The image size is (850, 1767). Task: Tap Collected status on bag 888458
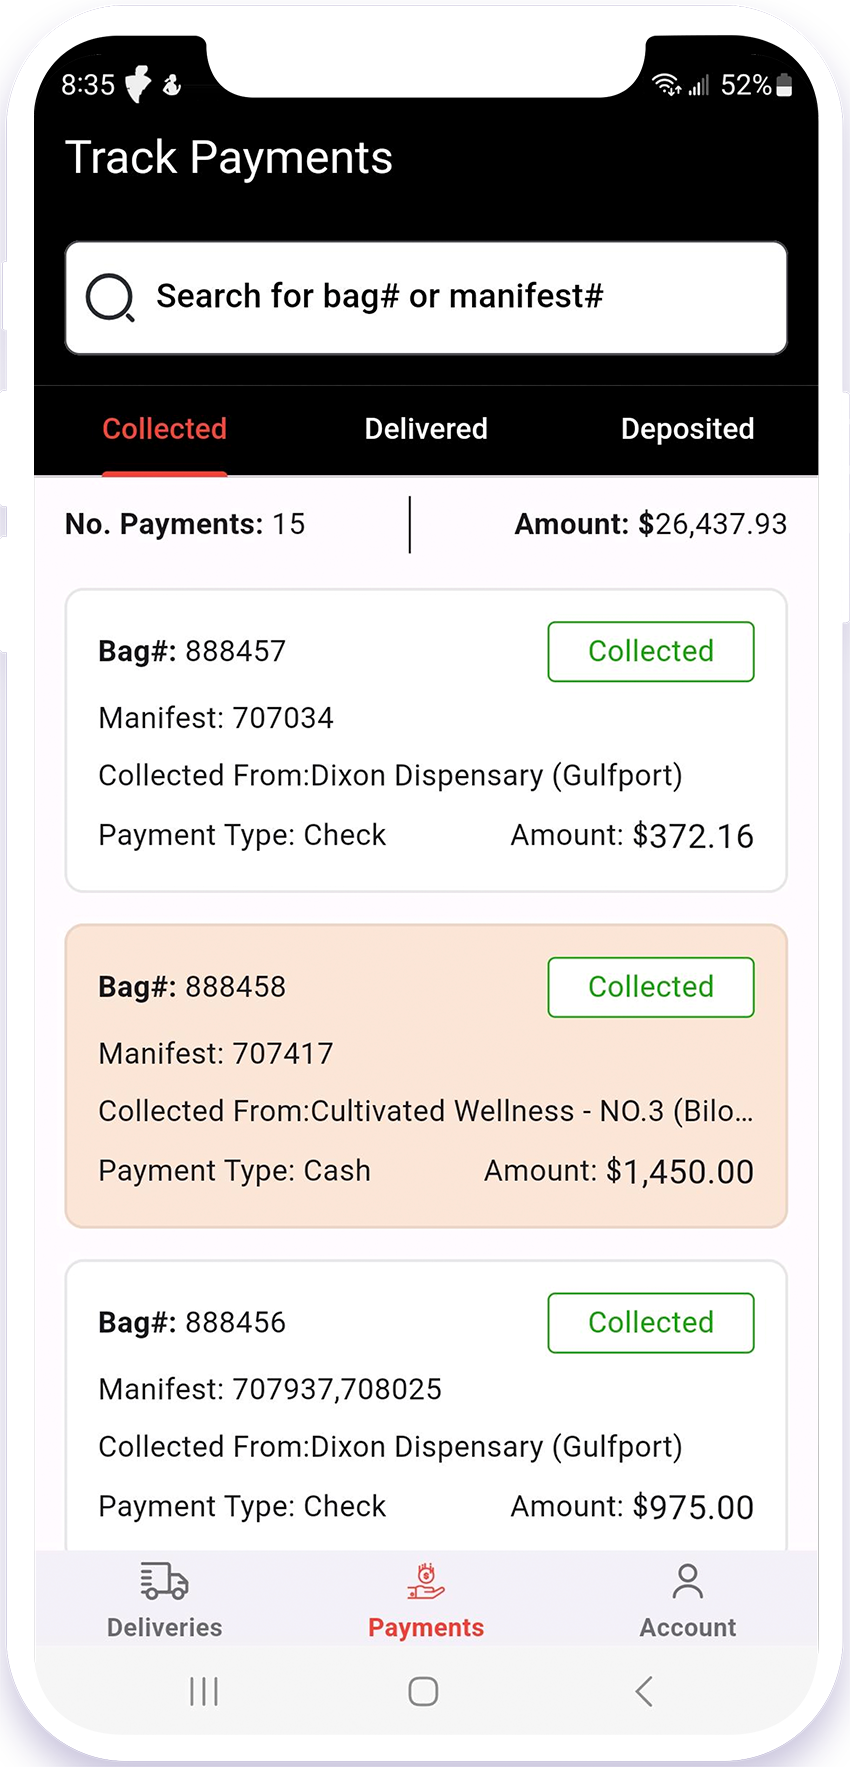[651, 987]
